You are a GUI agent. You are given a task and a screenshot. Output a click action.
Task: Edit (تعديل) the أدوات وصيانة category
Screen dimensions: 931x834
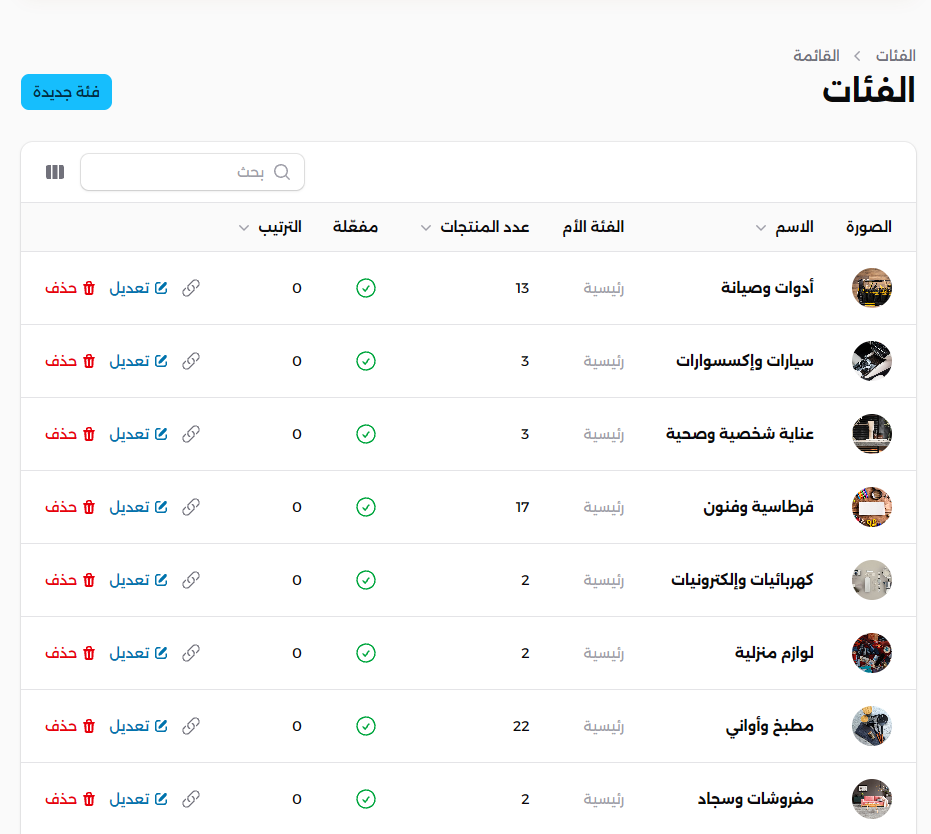click(138, 288)
